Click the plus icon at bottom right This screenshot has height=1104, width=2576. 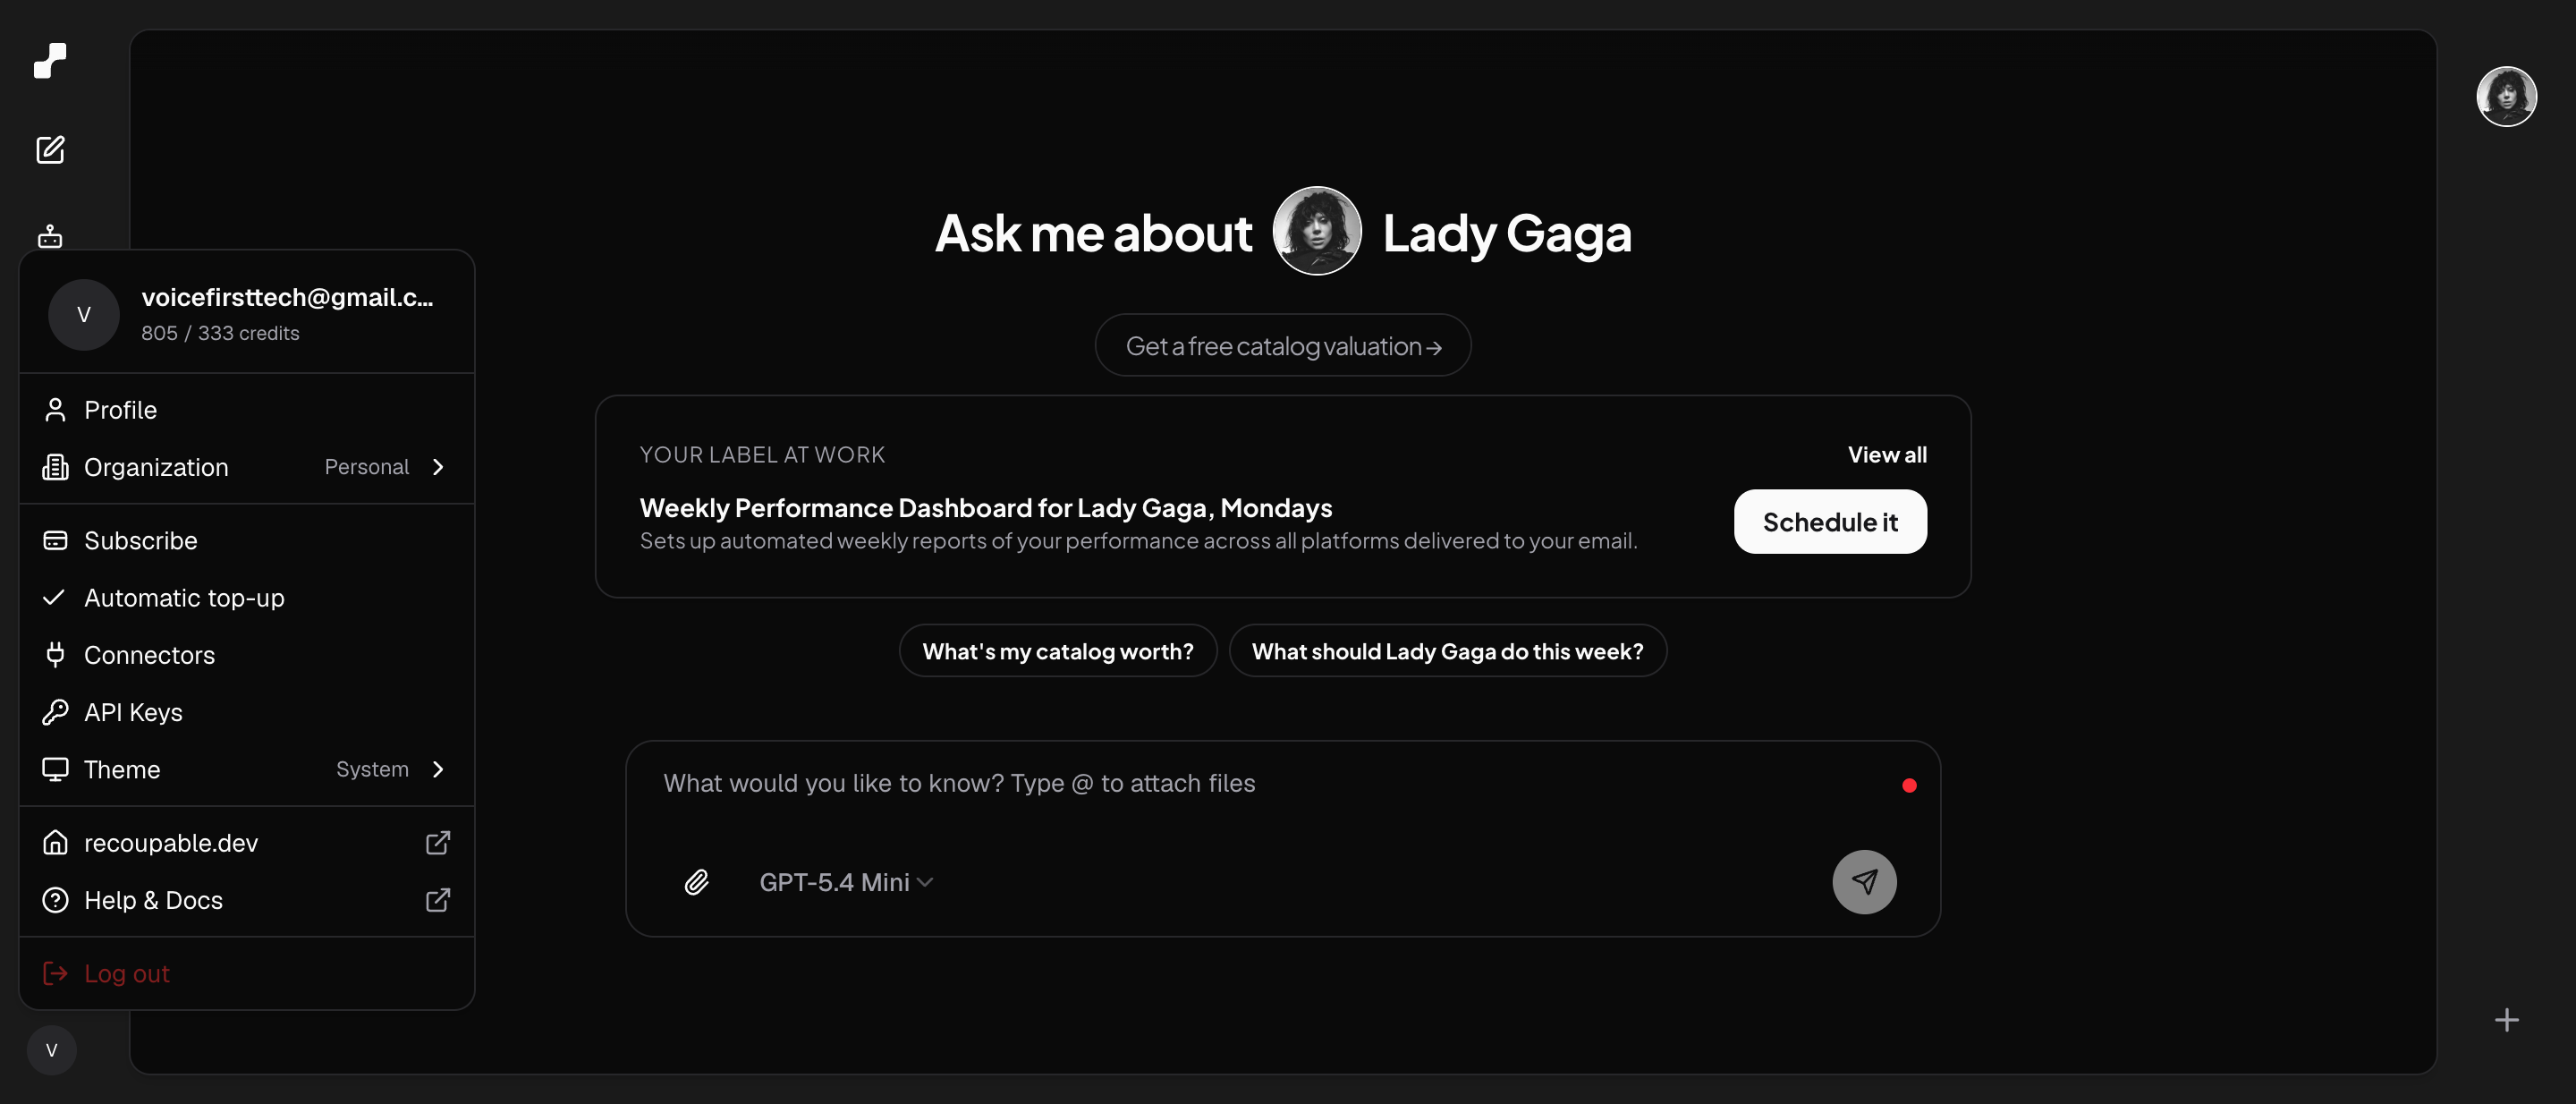2506,1020
